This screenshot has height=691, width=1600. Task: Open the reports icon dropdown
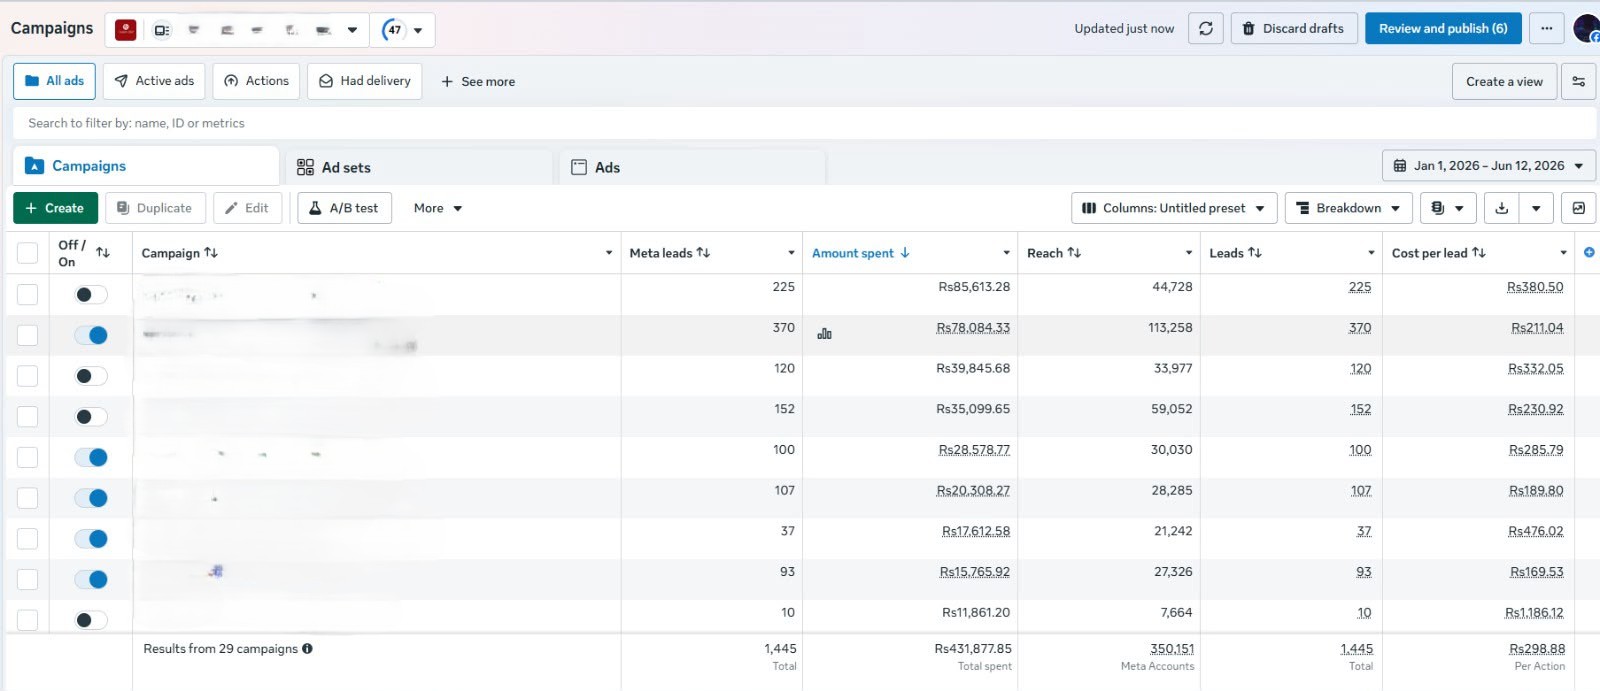tap(1448, 208)
